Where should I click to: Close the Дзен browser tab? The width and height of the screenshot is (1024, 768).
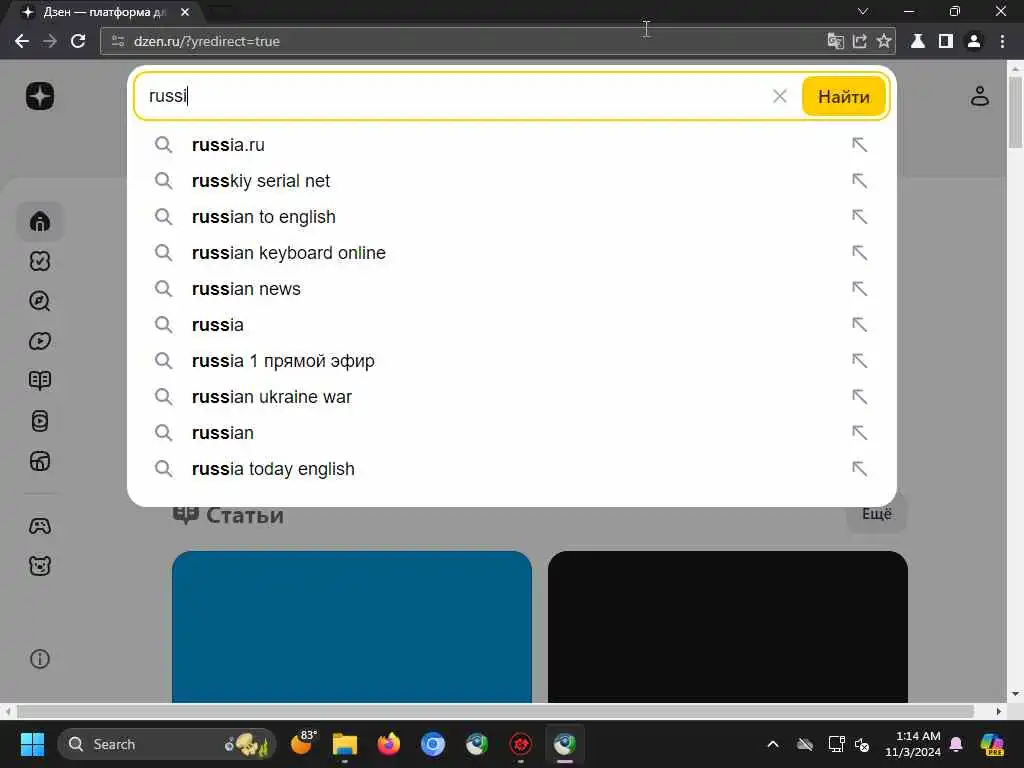[x=185, y=12]
